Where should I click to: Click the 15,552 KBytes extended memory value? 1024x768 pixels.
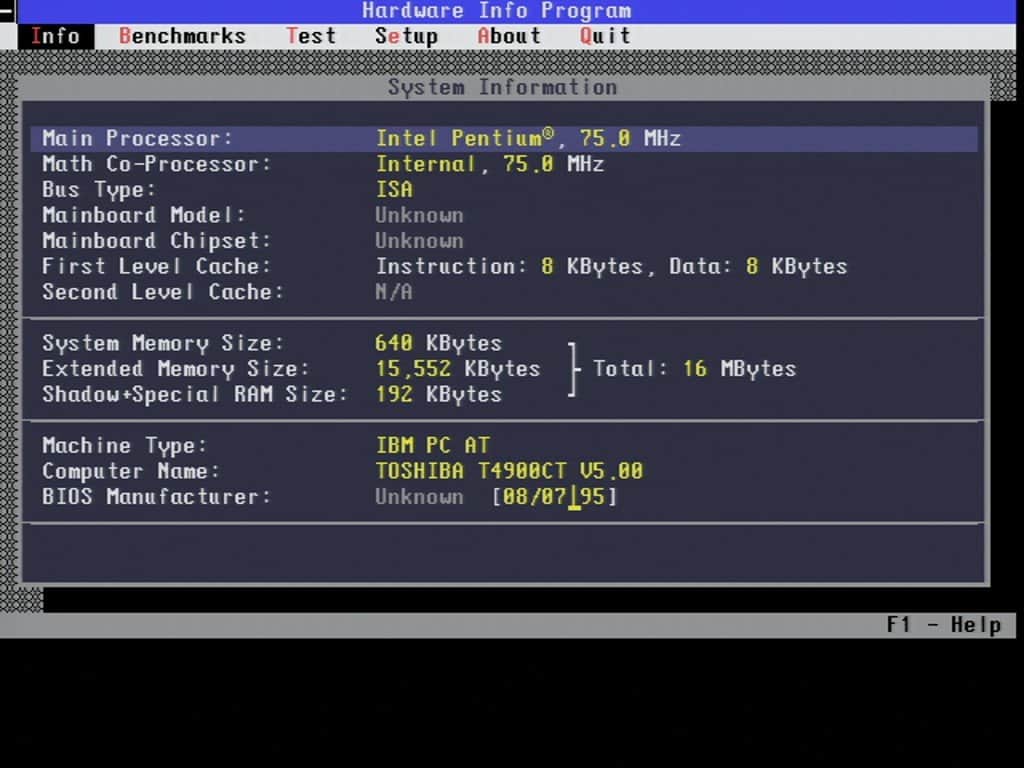click(458, 368)
